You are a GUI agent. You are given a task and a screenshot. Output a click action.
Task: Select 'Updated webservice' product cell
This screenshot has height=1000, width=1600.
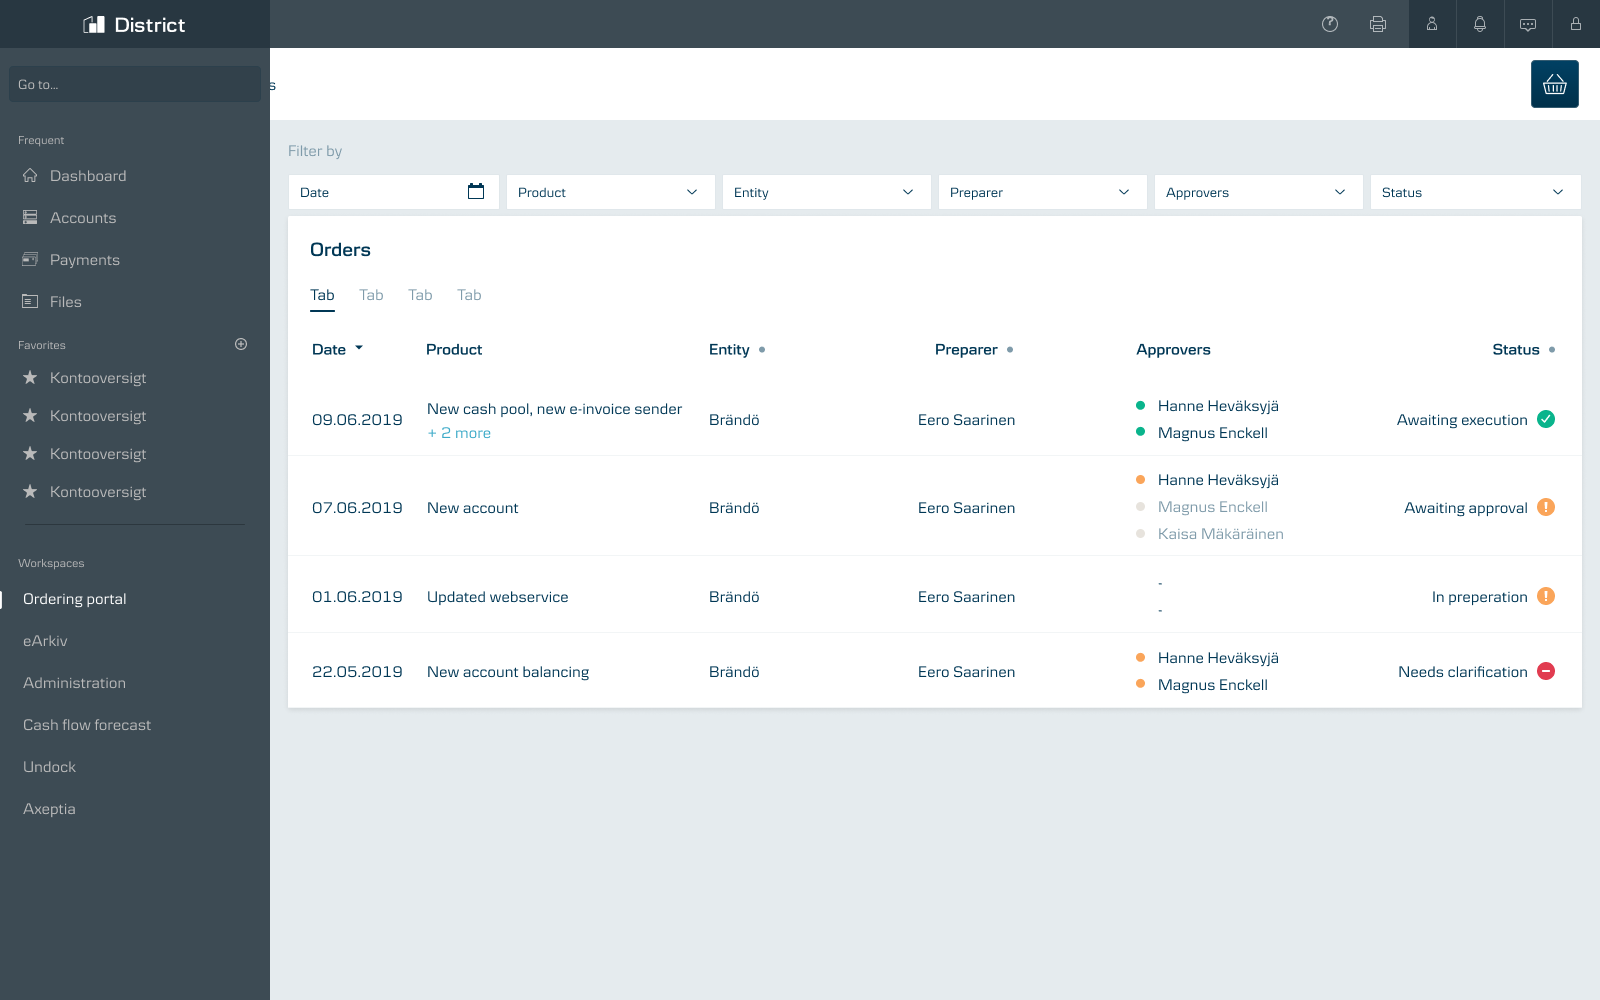[x=497, y=597]
